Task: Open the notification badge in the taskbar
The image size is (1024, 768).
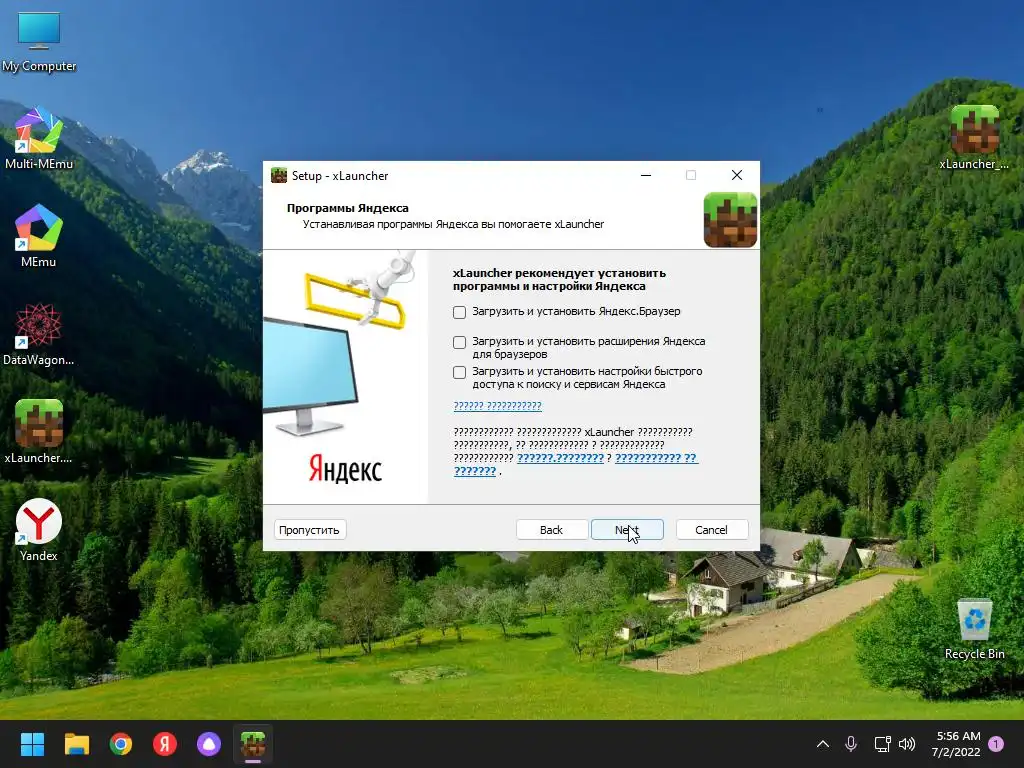Action: (x=996, y=744)
